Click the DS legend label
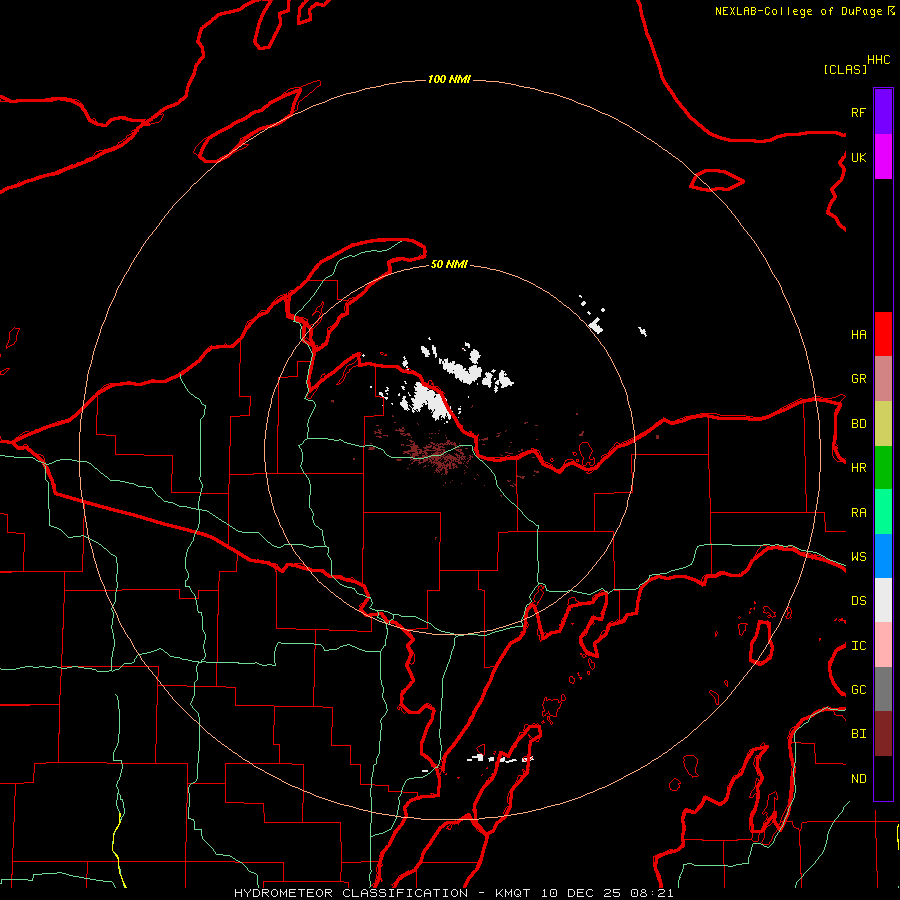The image size is (900, 900). pyautogui.click(x=858, y=601)
